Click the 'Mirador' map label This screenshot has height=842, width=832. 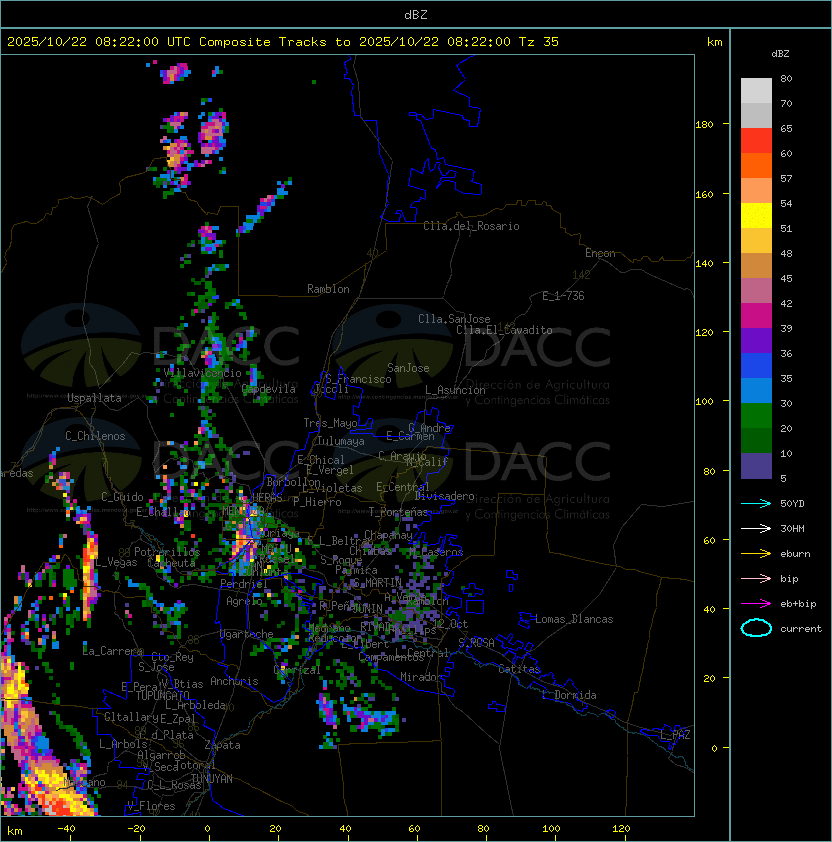(422, 677)
